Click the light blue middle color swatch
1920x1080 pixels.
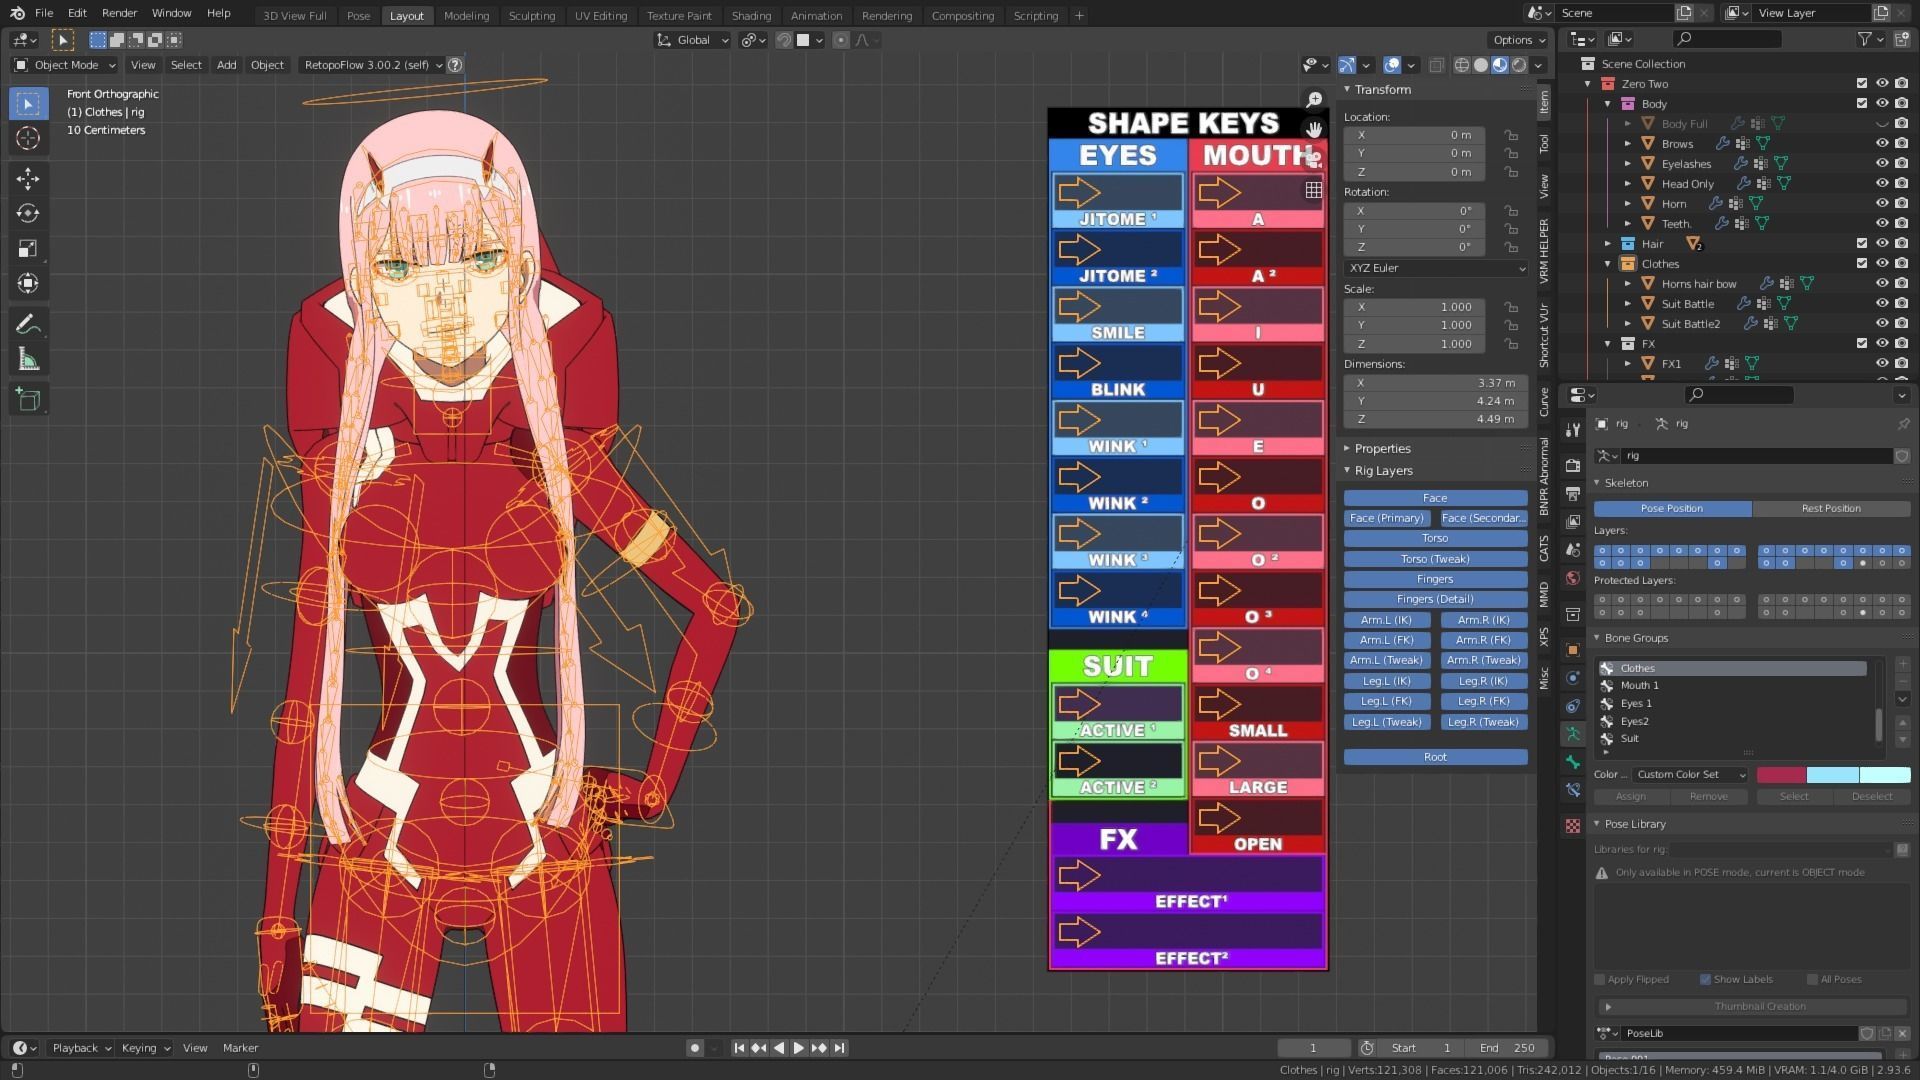coord(1833,775)
